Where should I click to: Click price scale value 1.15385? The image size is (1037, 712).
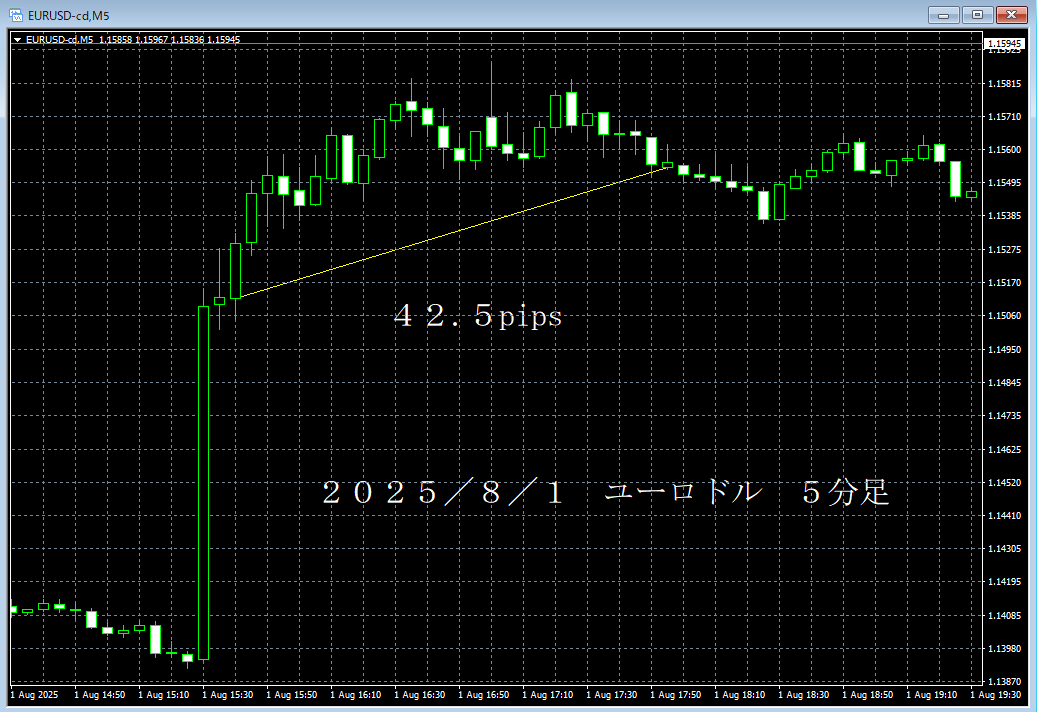[x=1004, y=216]
